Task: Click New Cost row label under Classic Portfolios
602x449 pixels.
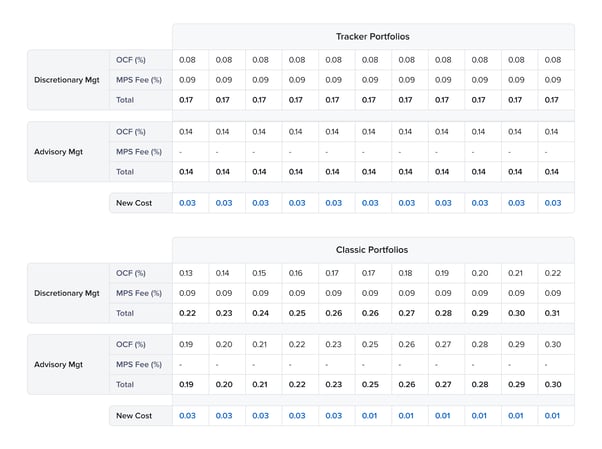Action: click(x=134, y=415)
